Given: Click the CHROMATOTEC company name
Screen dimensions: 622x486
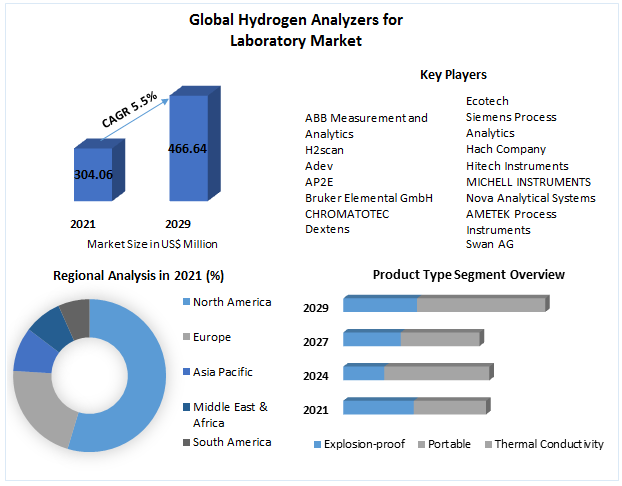Looking at the screenshot, I should coord(347,213).
